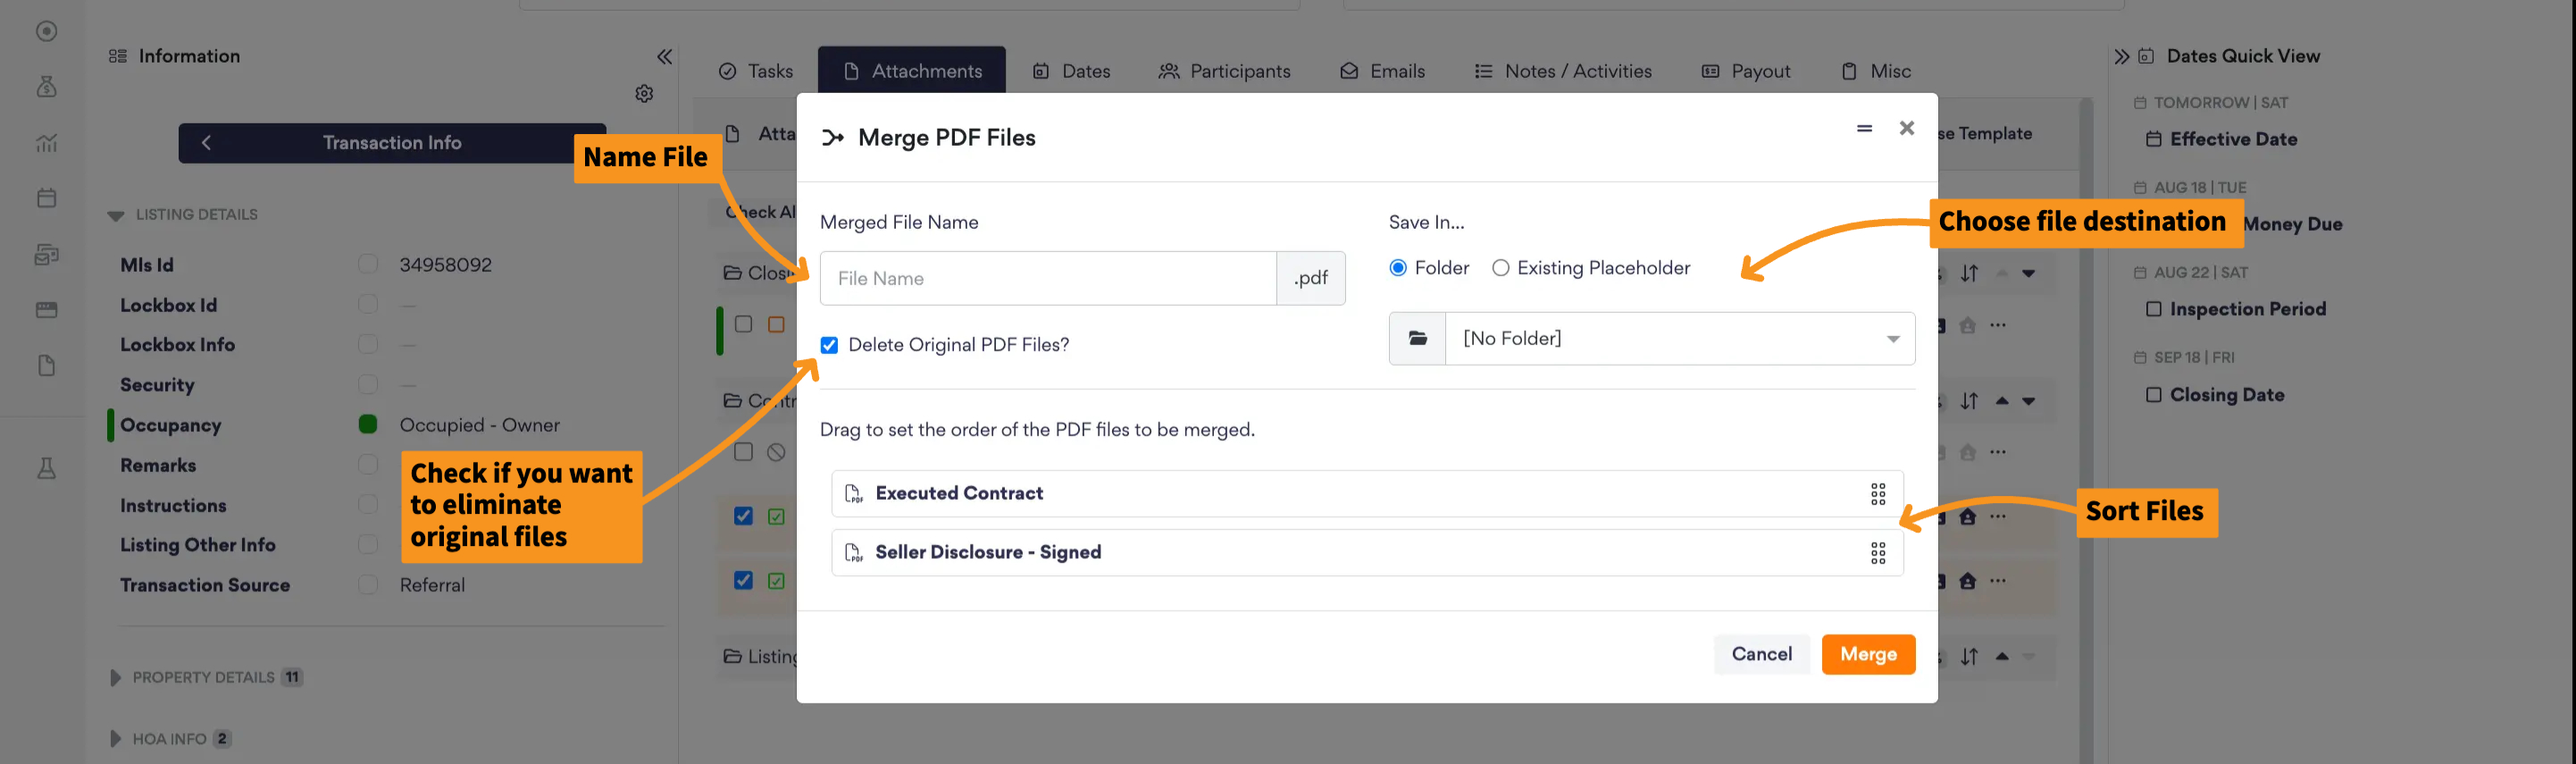Open the Misc tab
This screenshot has width=2576, height=764.
point(1876,71)
